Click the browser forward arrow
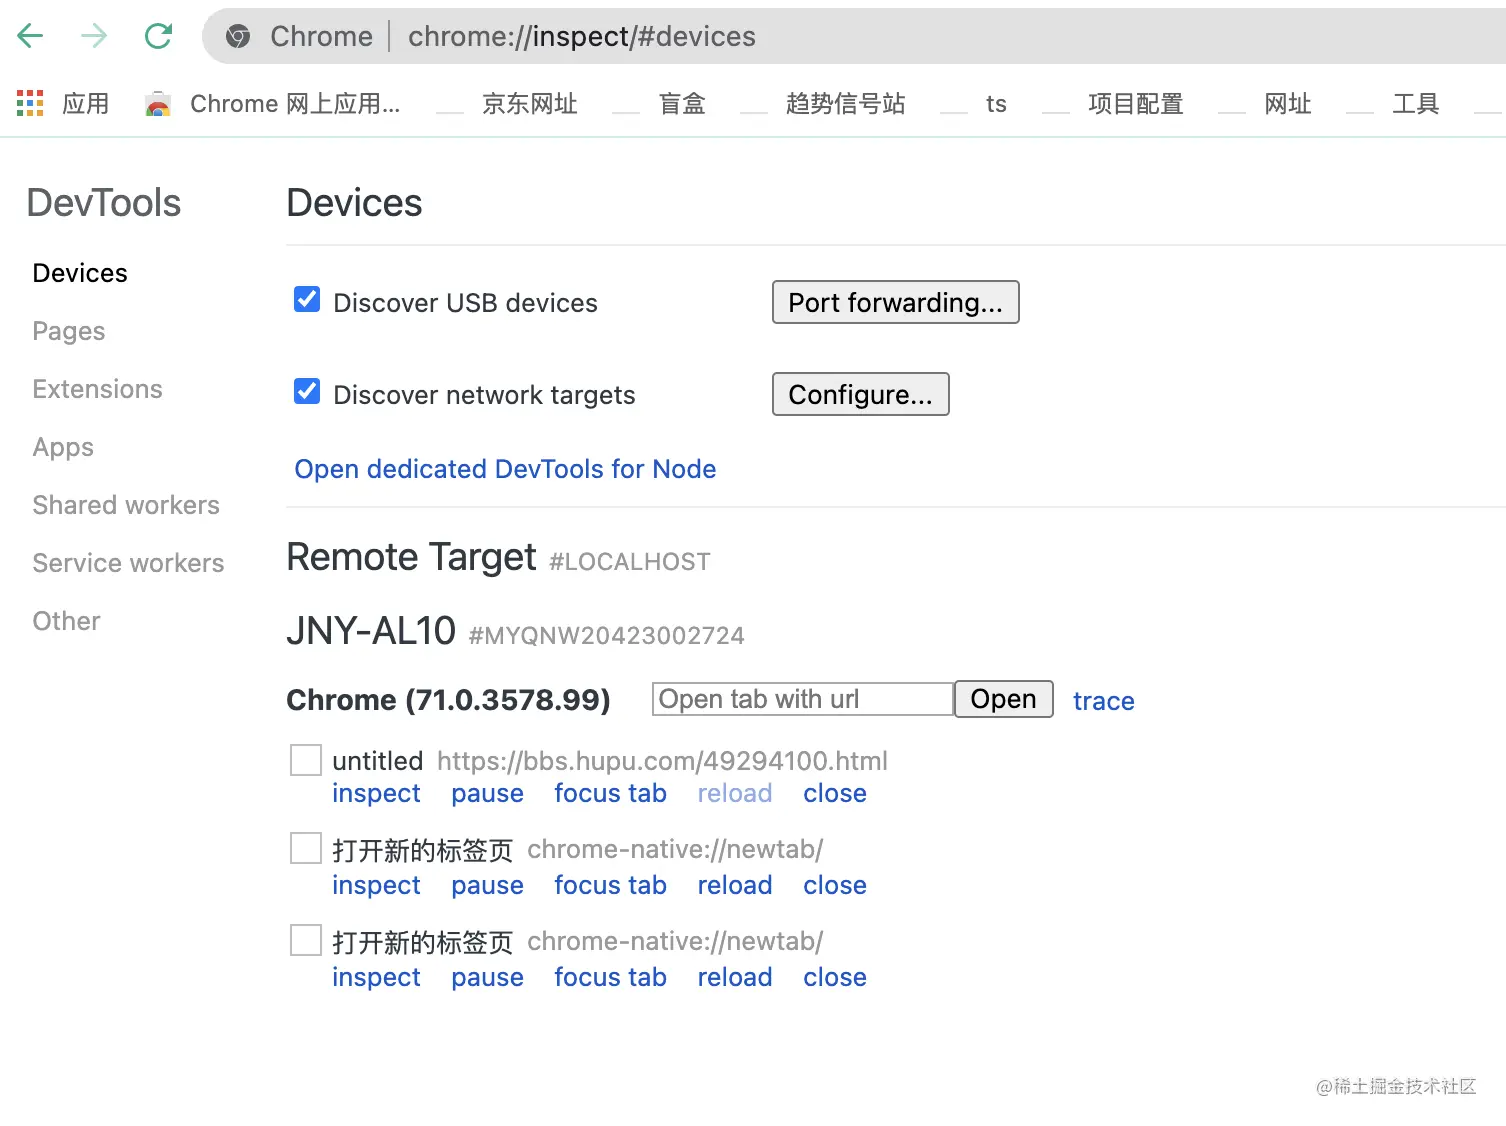 point(94,36)
